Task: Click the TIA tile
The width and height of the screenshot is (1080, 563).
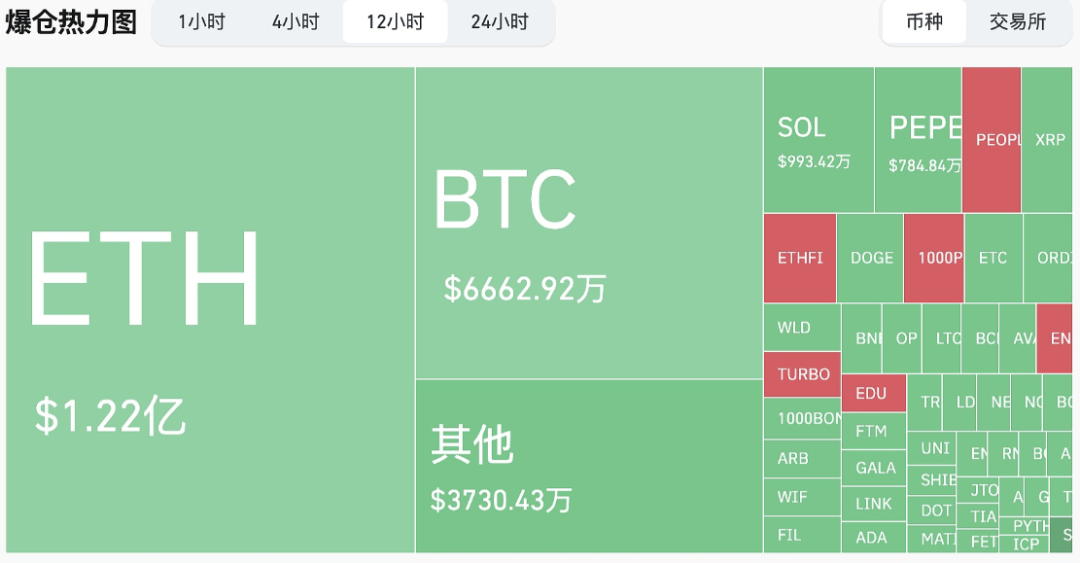Action: point(977,517)
